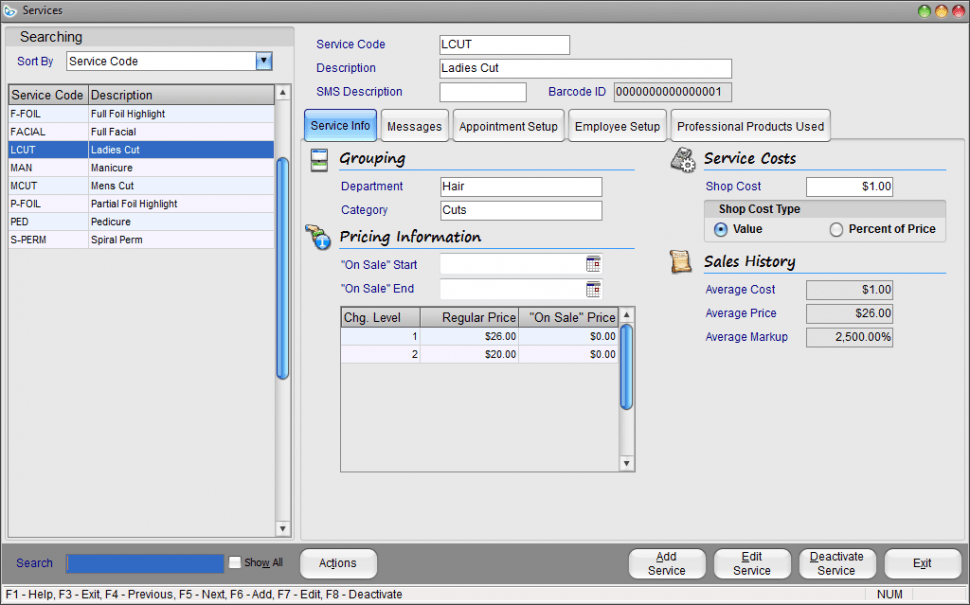Select the Value shop cost type

point(721,229)
